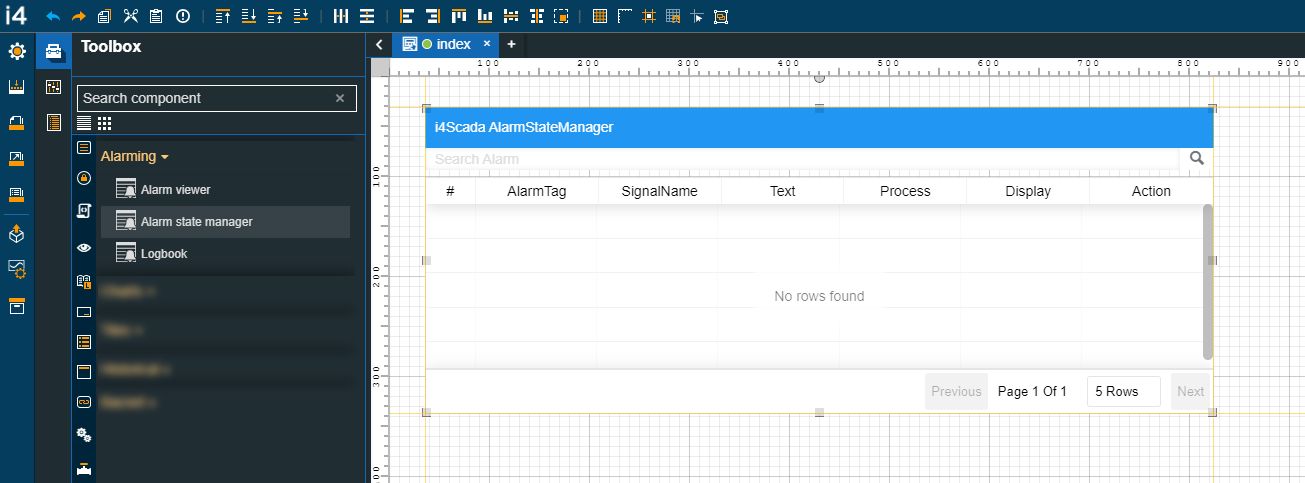Click the Previous page button

point(956,391)
